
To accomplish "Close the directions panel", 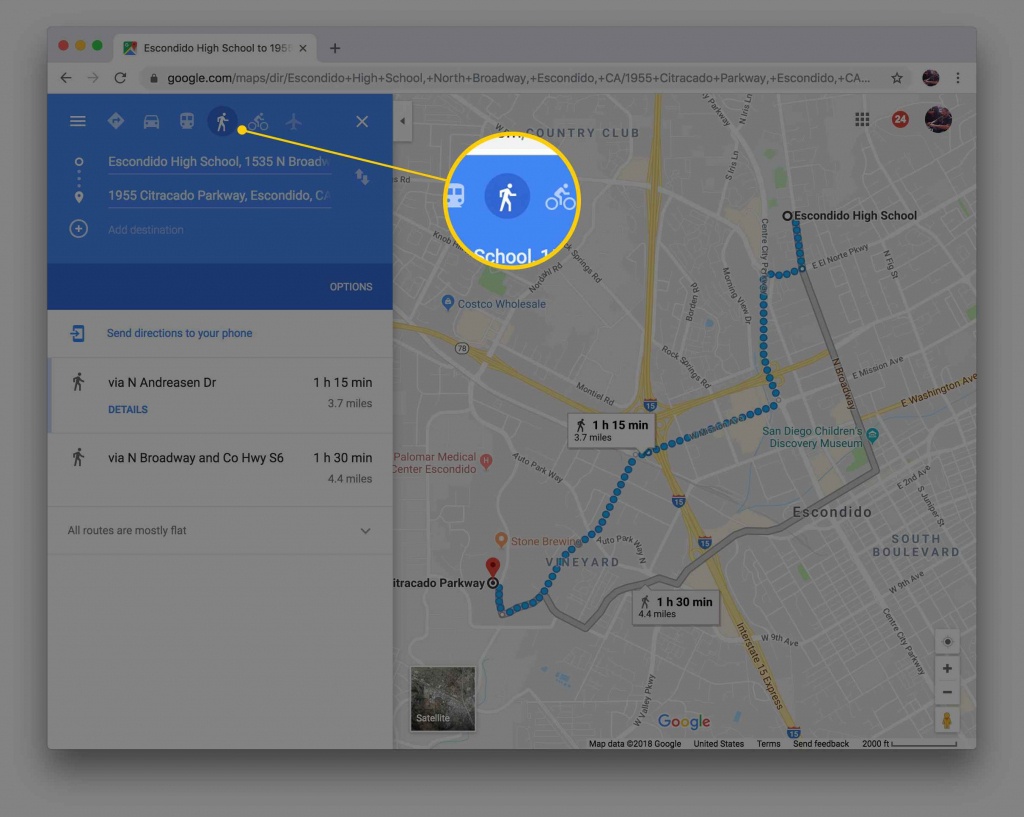I will (362, 121).
